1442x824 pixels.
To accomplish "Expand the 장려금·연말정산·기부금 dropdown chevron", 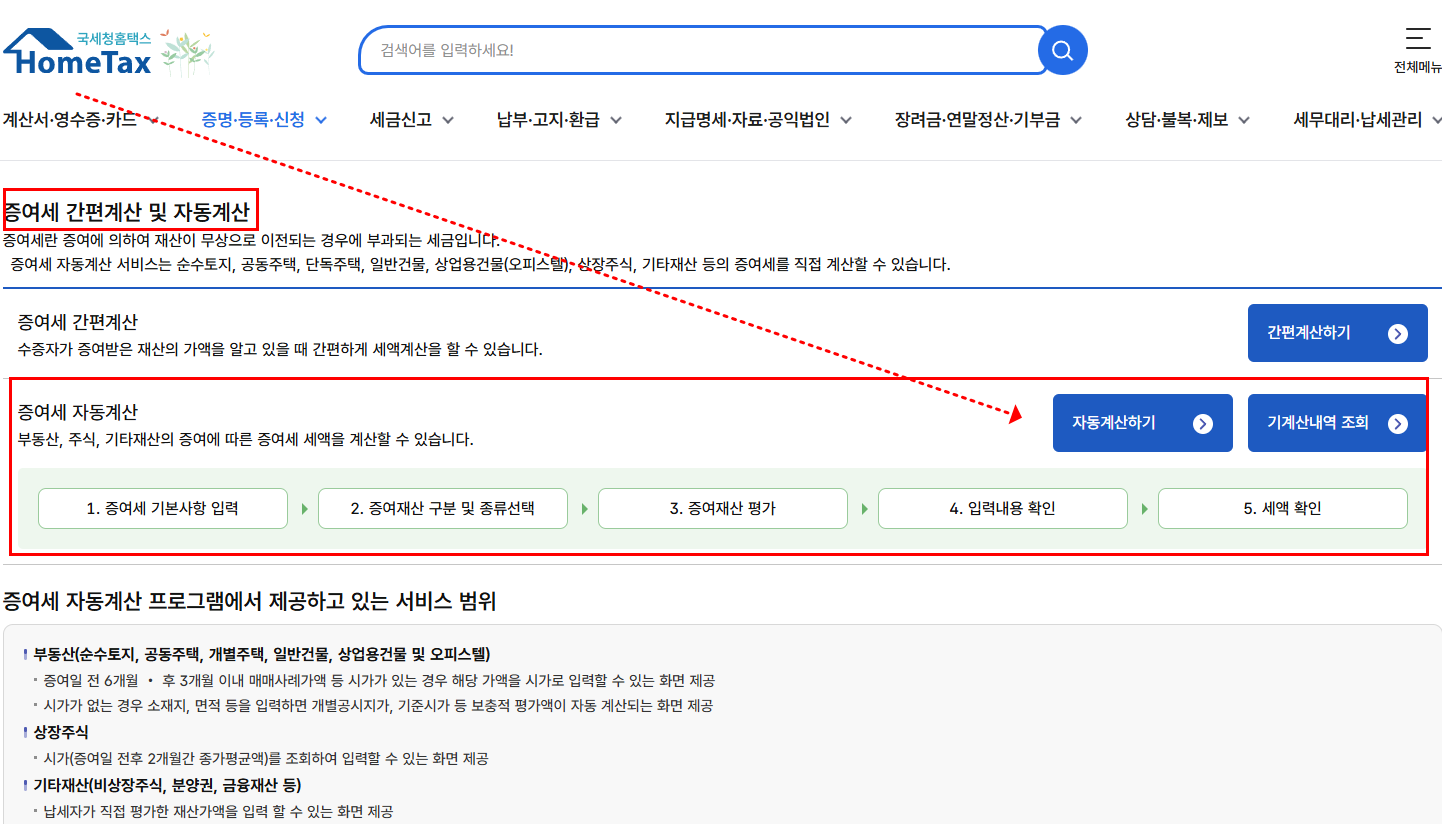I will [x=1076, y=118].
